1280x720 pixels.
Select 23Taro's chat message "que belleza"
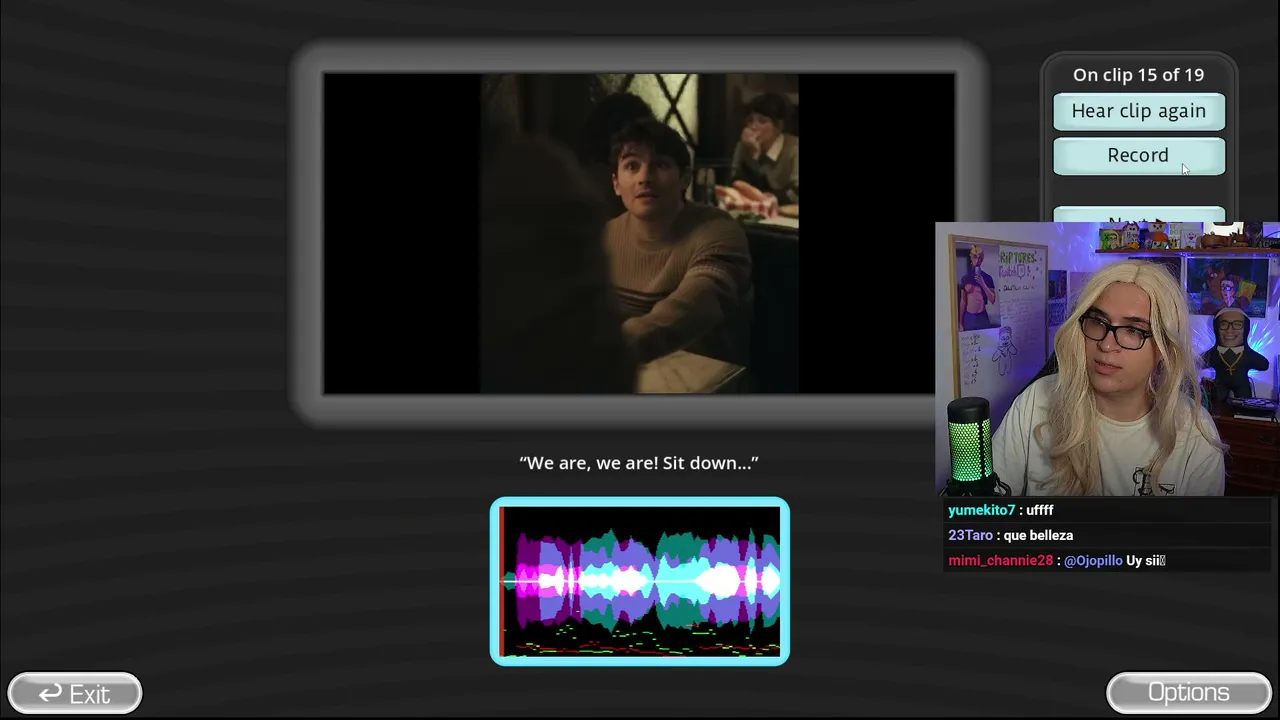click(1010, 535)
